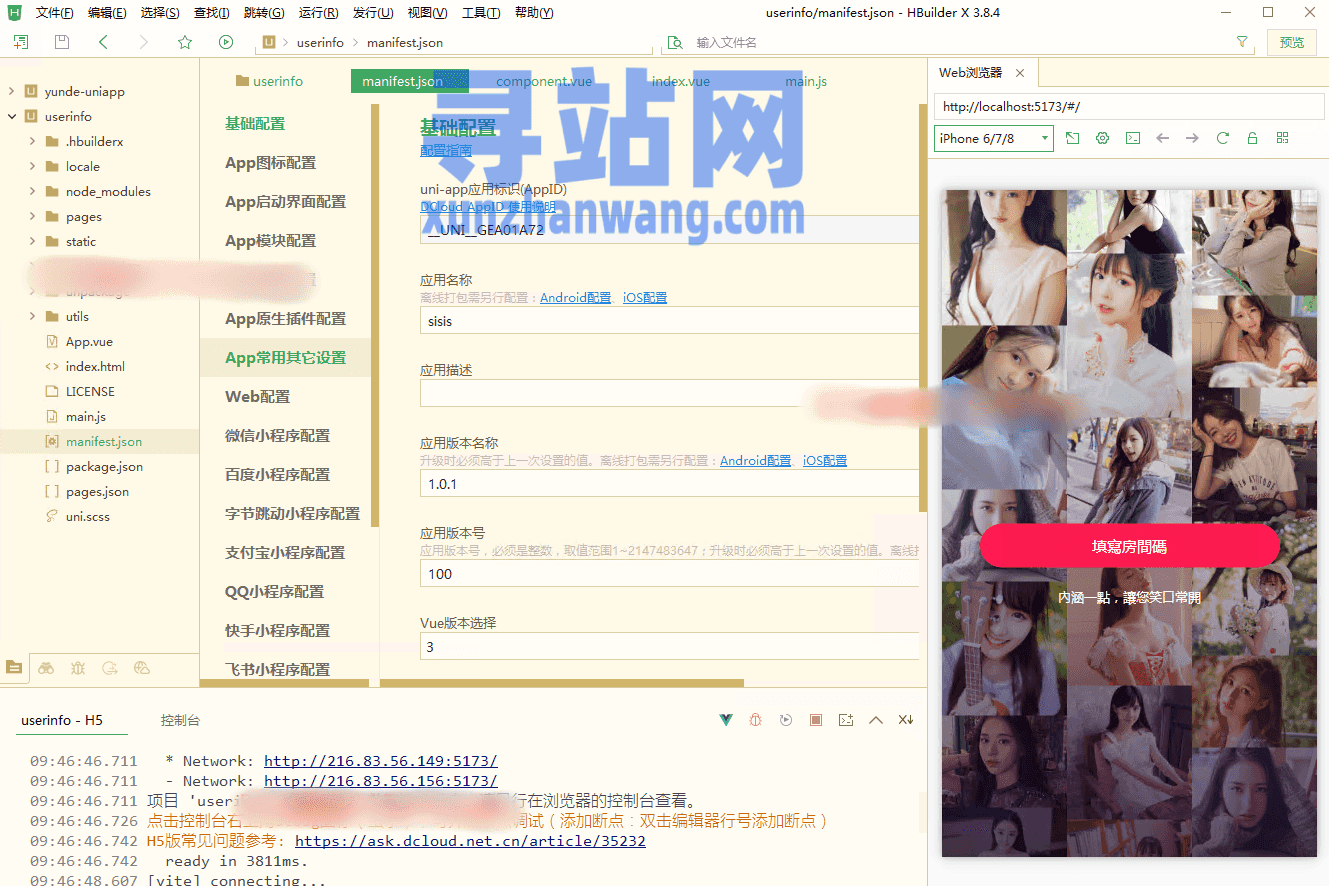Click the filter funnel icon in toolbar
The width and height of the screenshot is (1329, 886).
click(1242, 42)
